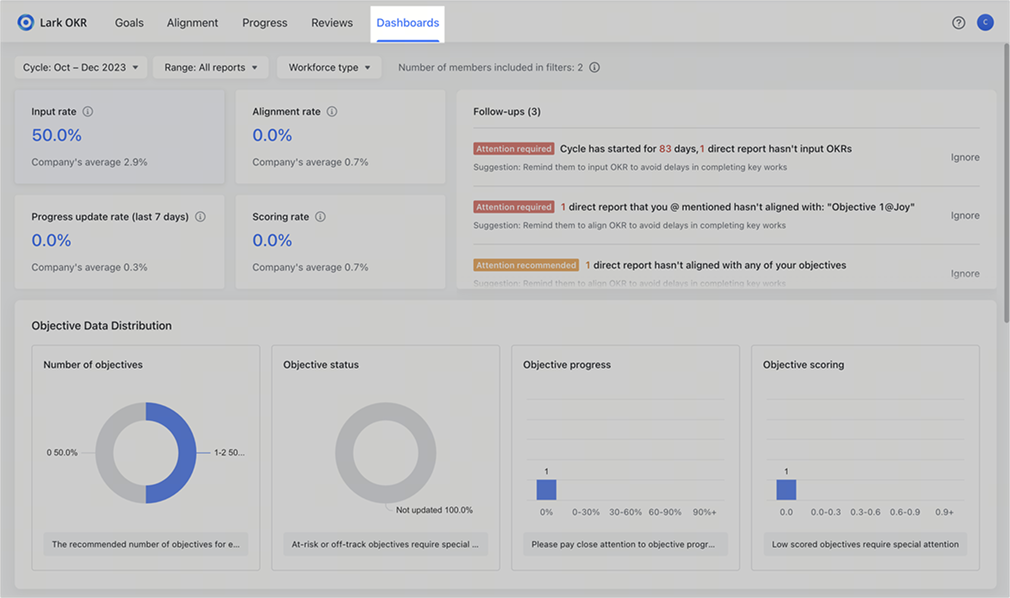The image size is (1010, 598).
Task: Click info icon beside members included count
Action: tap(594, 68)
